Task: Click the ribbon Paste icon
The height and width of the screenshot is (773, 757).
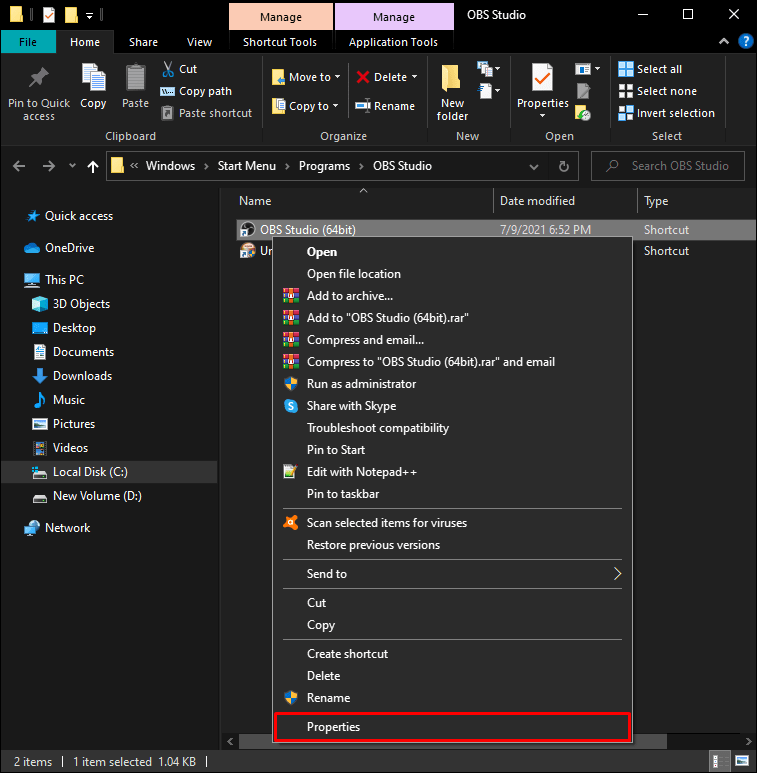Action: (x=135, y=78)
